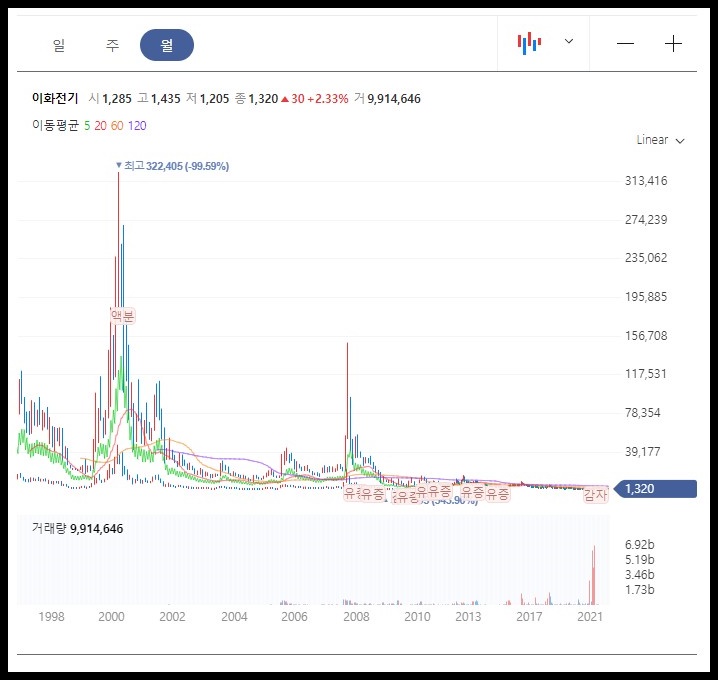The height and width of the screenshot is (680, 718).
Task: Open the Linear scale dropdown
Action: coord(660,140)
